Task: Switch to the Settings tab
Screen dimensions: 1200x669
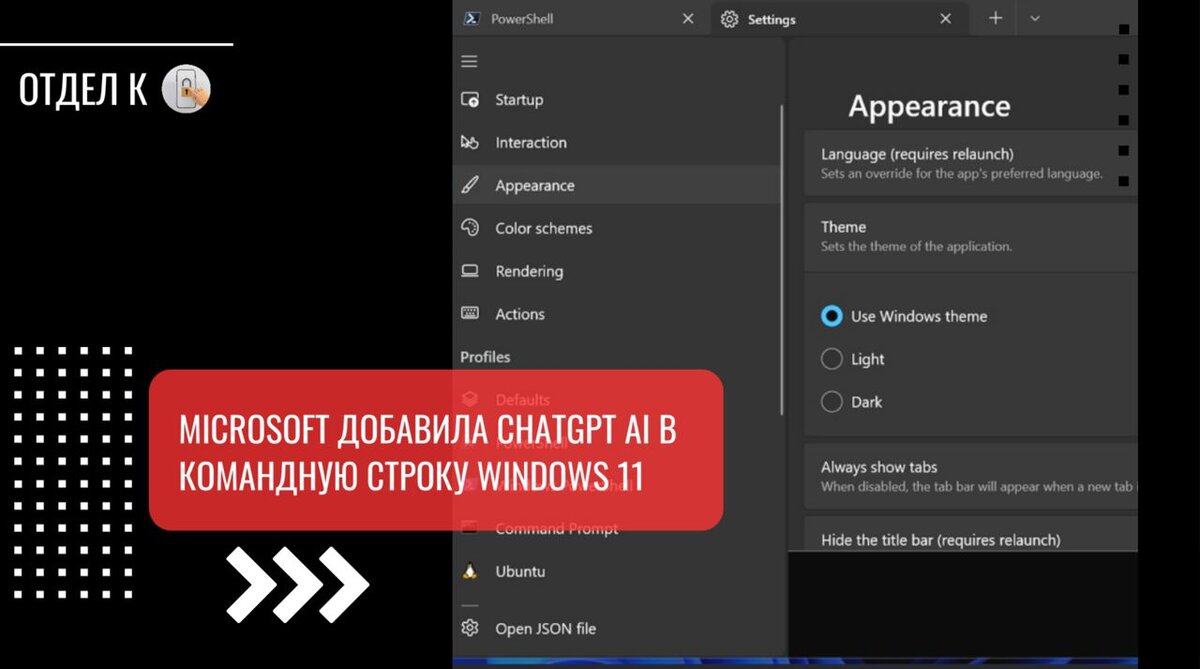Action: [839, 19]
